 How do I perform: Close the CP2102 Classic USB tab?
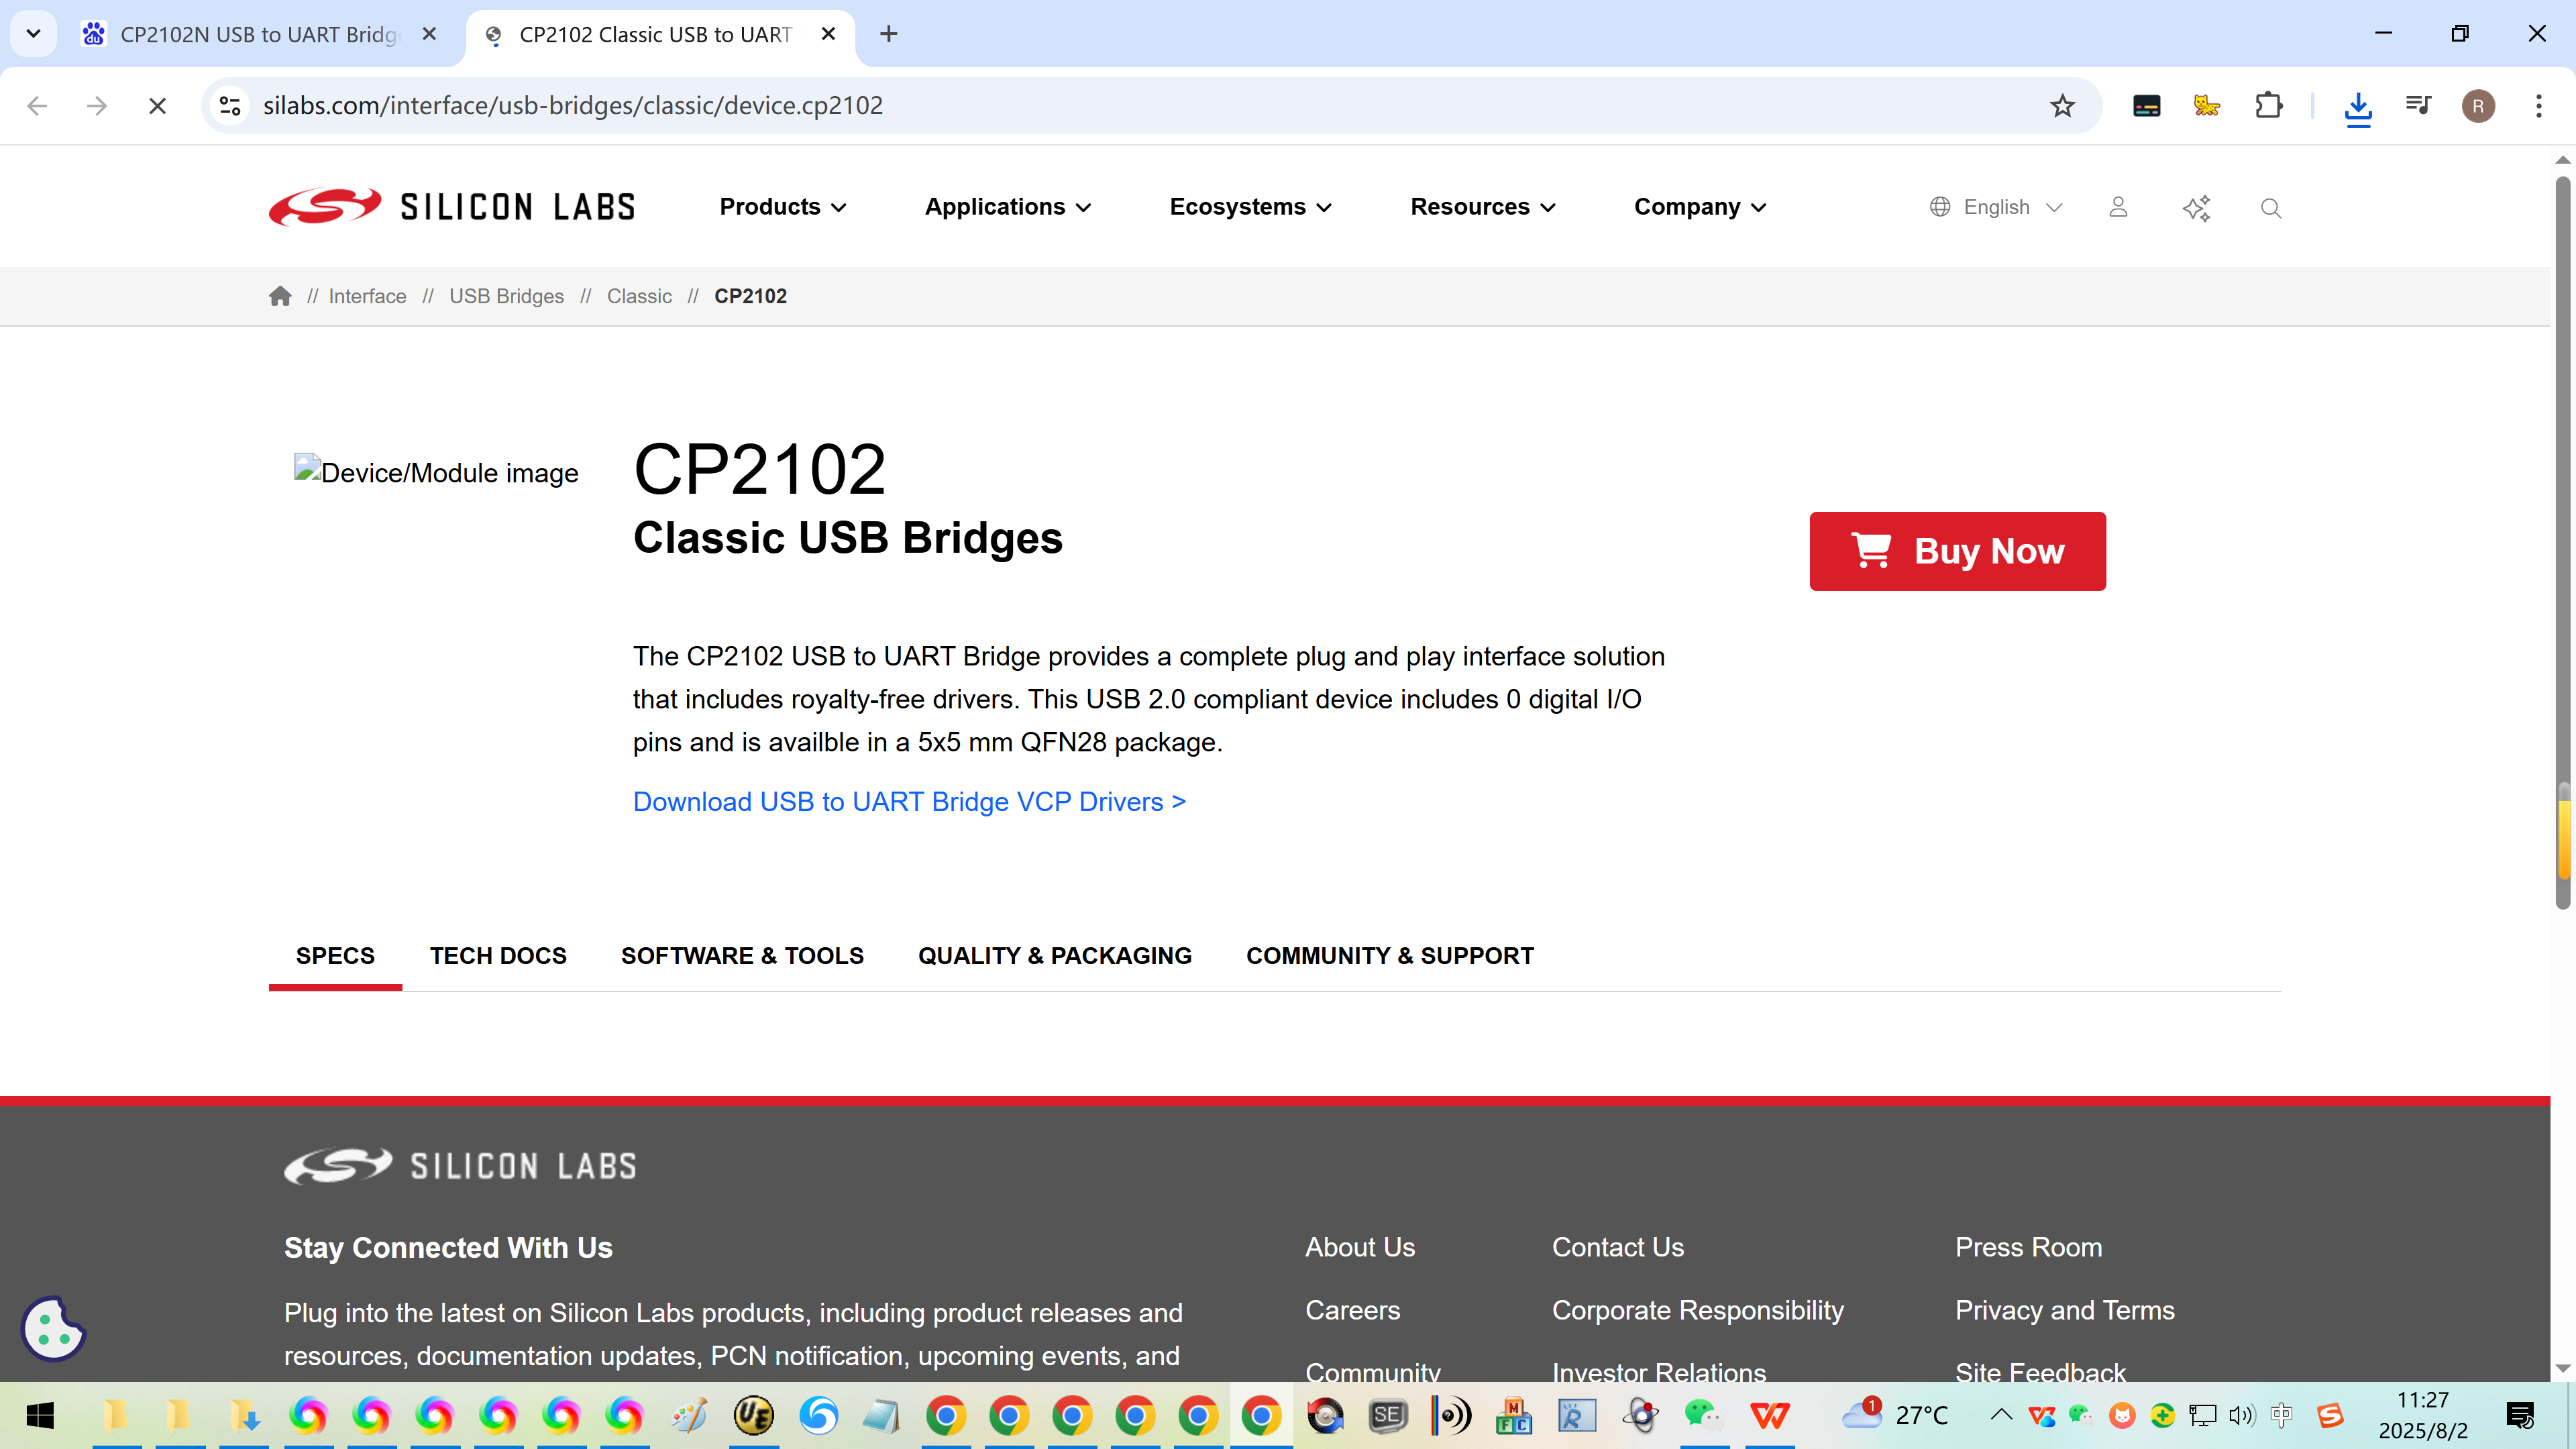(828, 34)
